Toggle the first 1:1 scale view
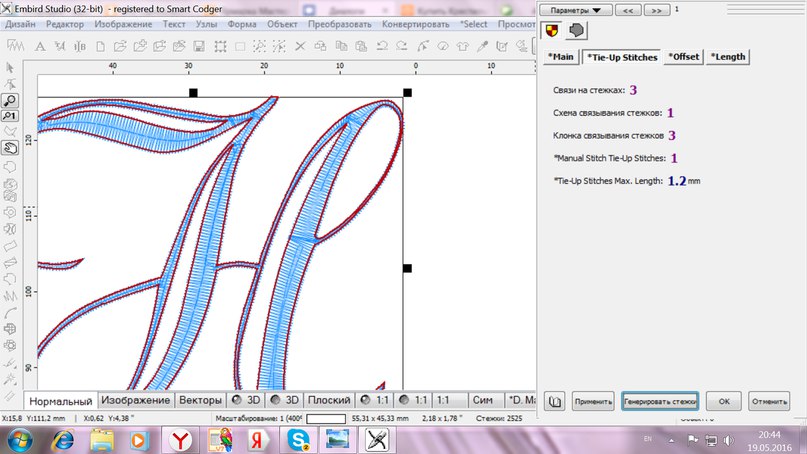The width and height of the screenshot is (807, 454). [x=375, y=400]
